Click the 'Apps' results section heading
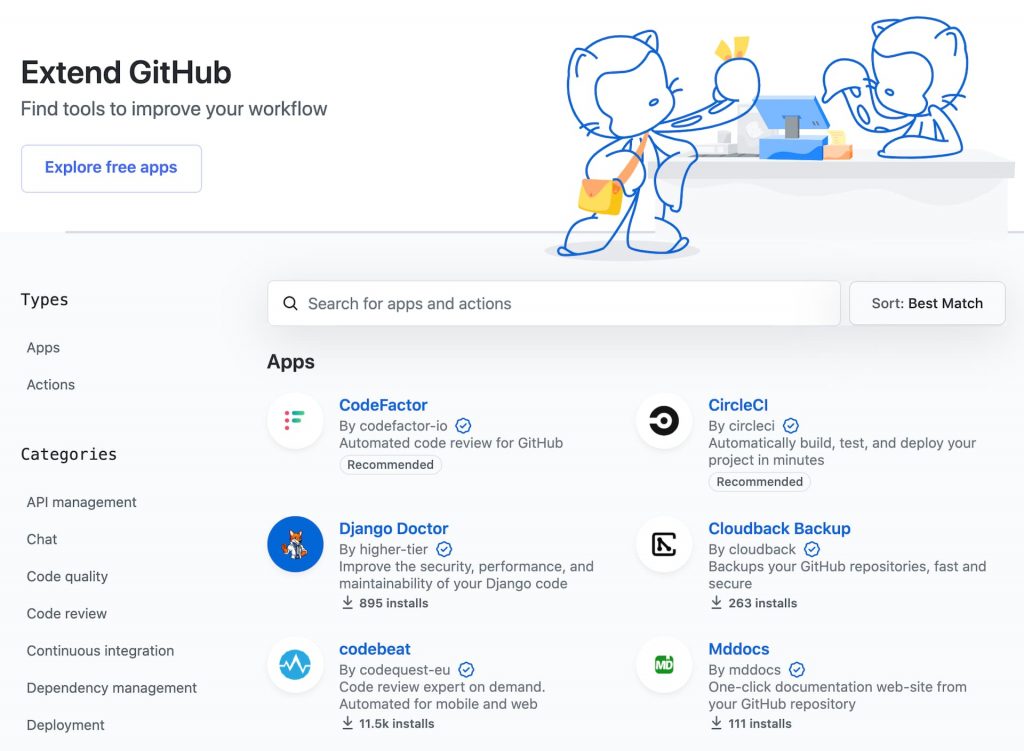 [291, 362]
